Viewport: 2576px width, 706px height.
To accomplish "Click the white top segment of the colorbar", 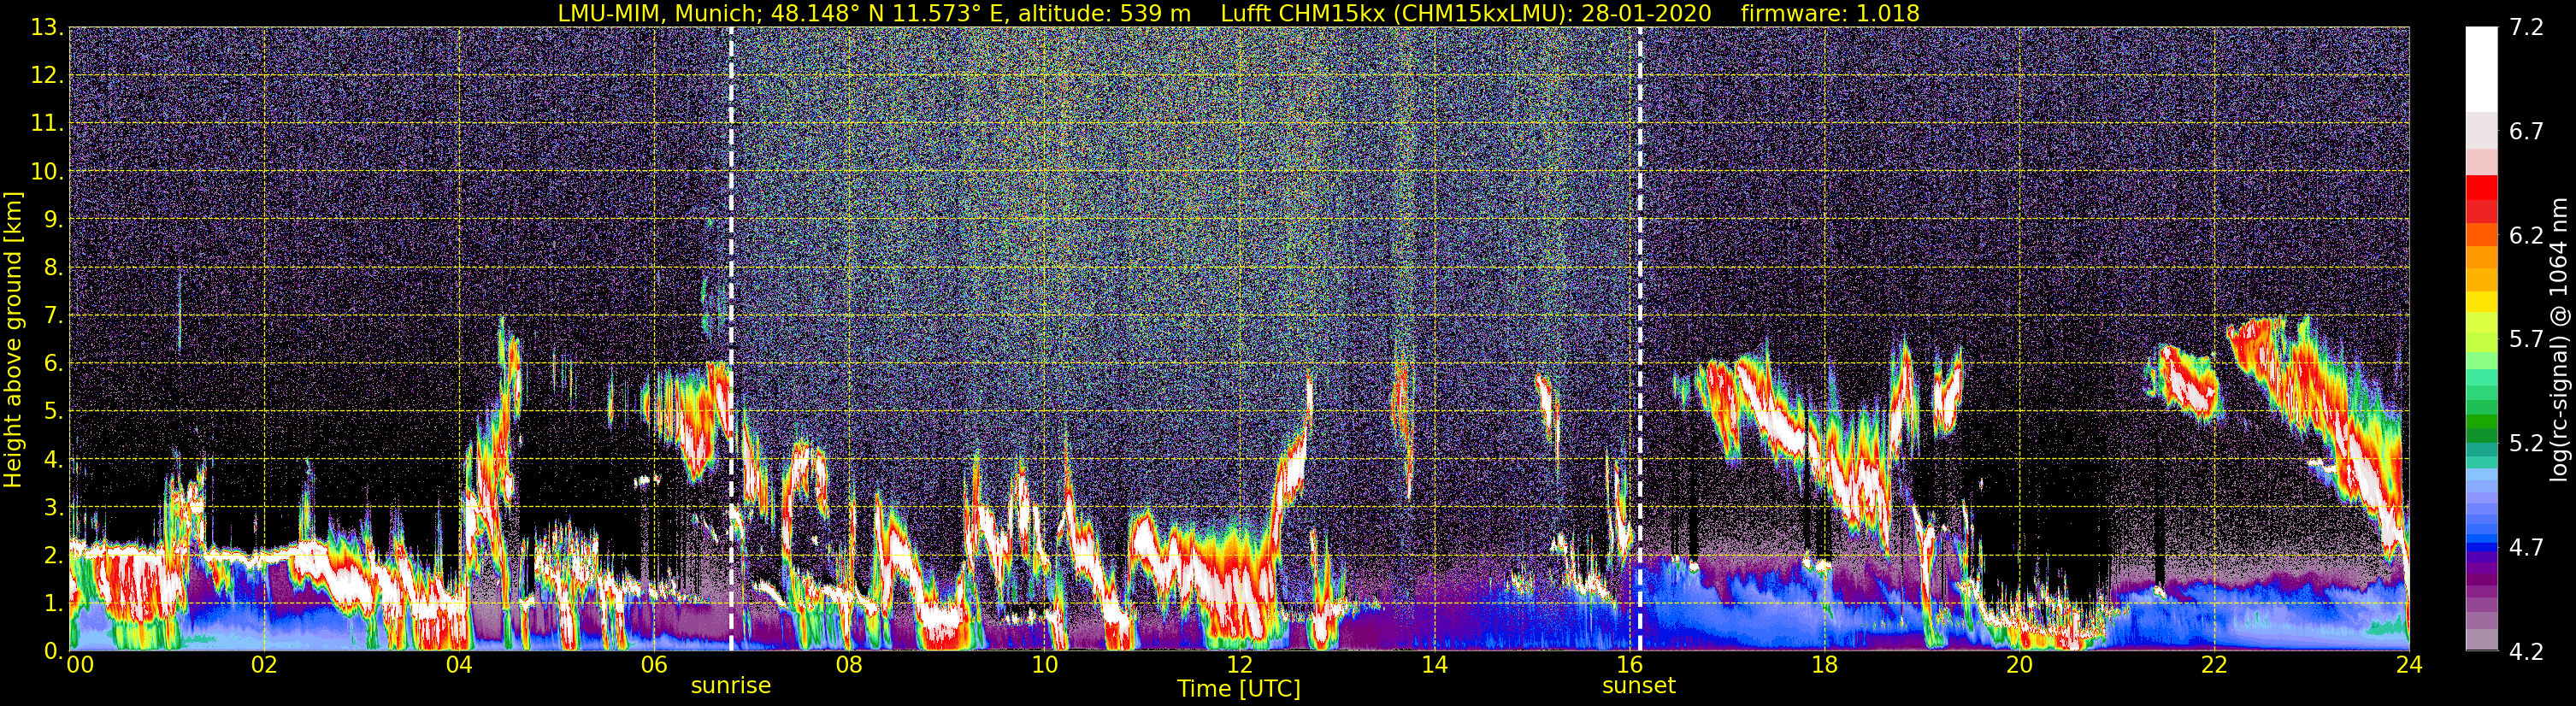I will (x=2481, y=68).
